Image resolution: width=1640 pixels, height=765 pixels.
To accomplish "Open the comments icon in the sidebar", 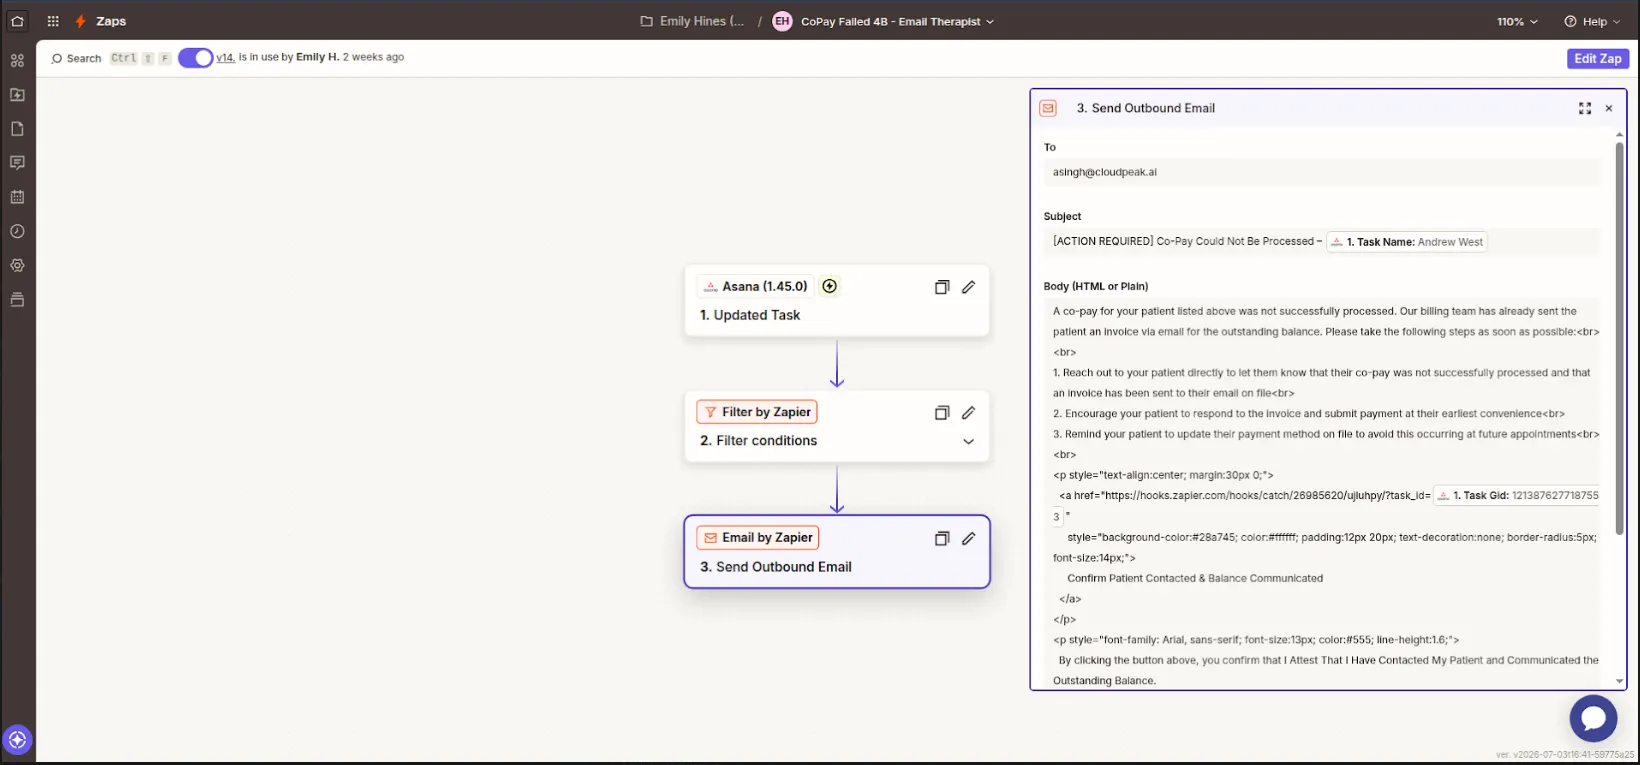I will (x=17, y=163).
